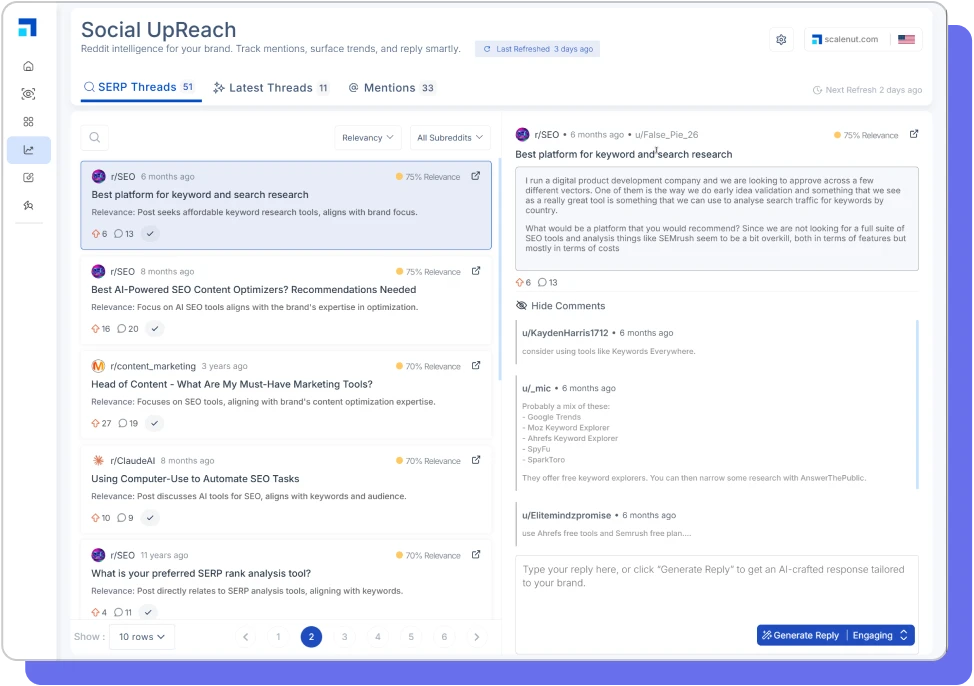Click upvote icon on 'Best platform for keyword' card
This screenshot has height=686, width=974.
pos(96,234)
